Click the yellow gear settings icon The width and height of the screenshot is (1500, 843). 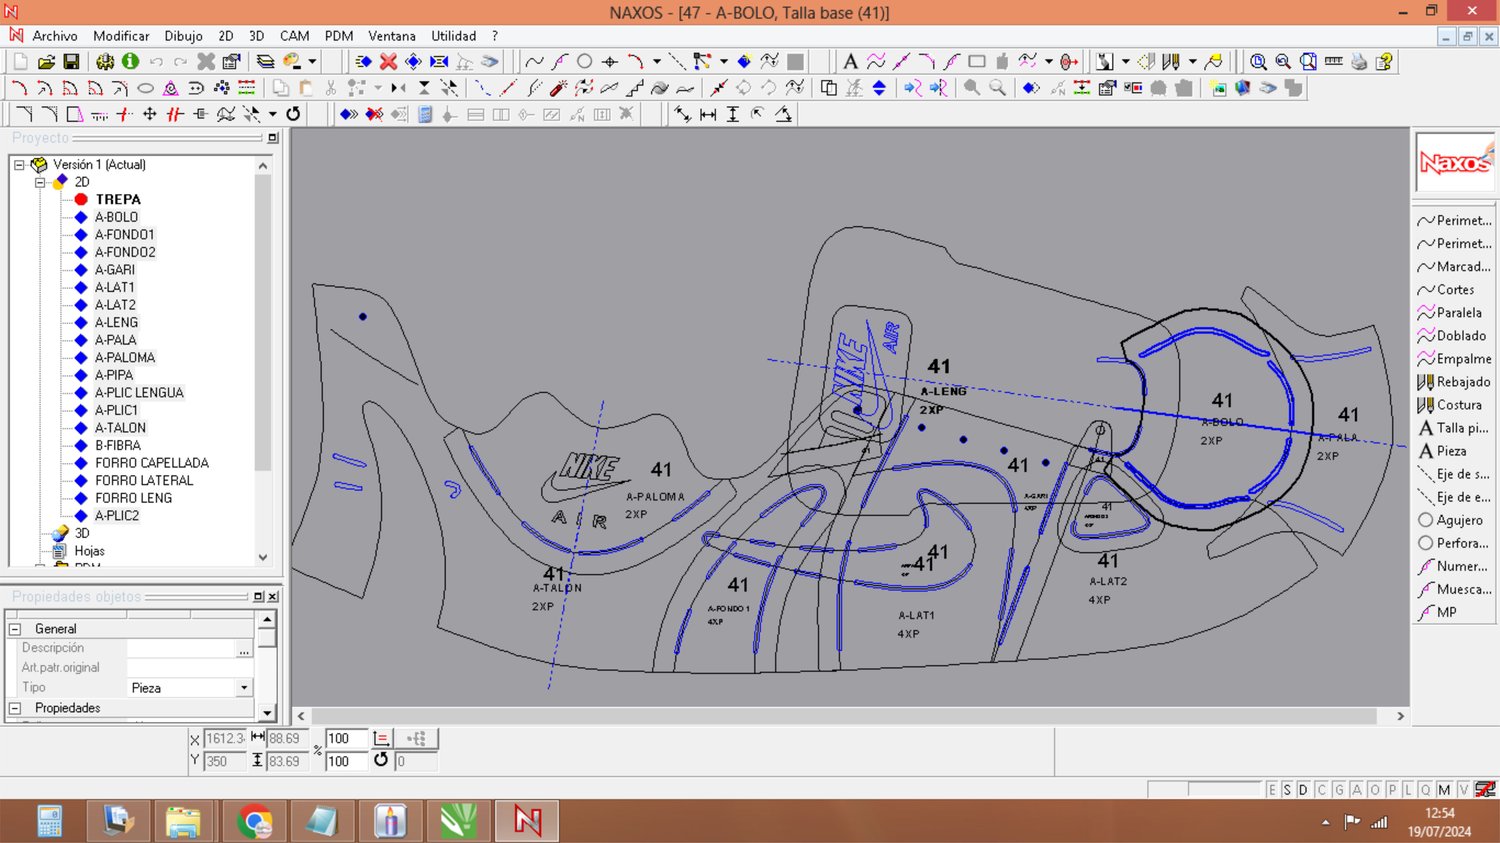pyautogui.click(x=105, y=62)
